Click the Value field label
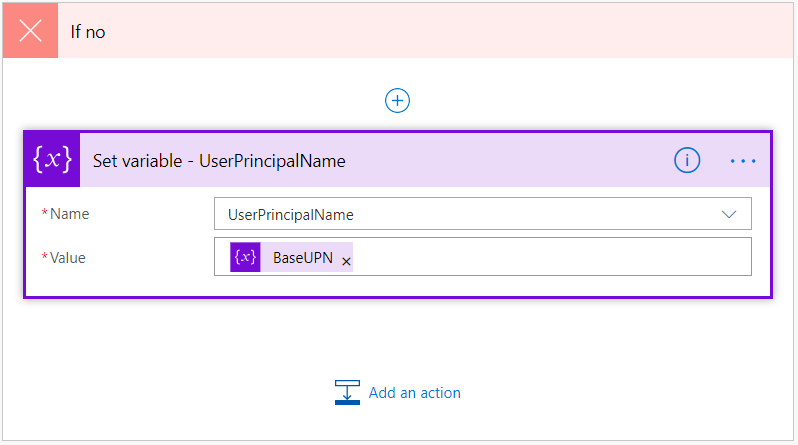 (68, 258)
